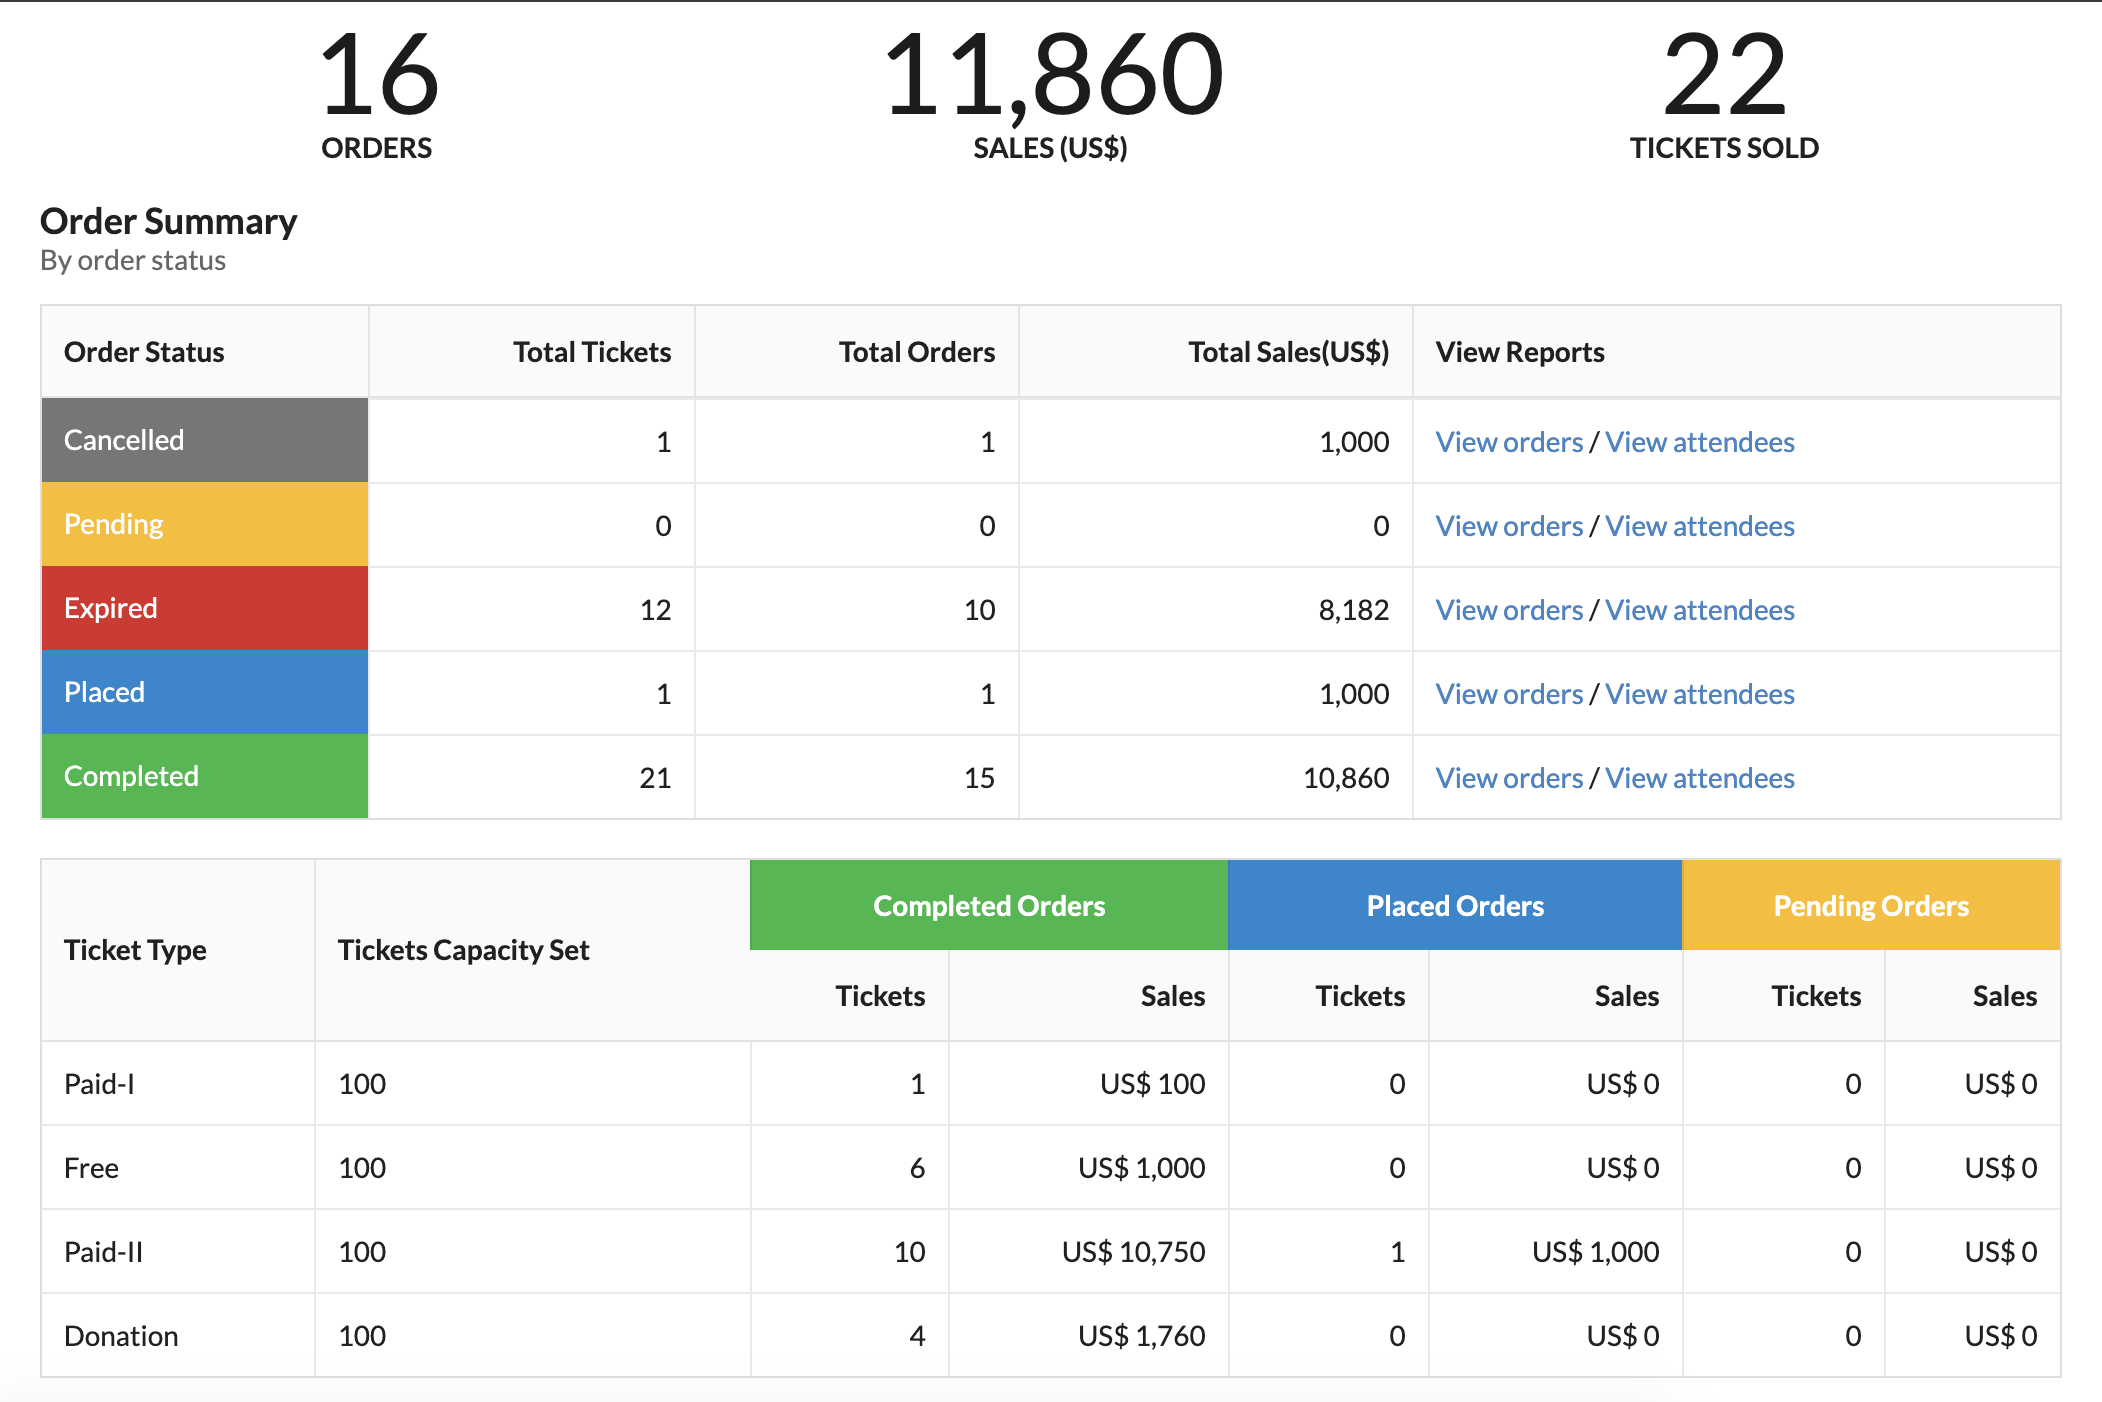Open View attendees for Cancelled status

click(x=1699, y=442)
